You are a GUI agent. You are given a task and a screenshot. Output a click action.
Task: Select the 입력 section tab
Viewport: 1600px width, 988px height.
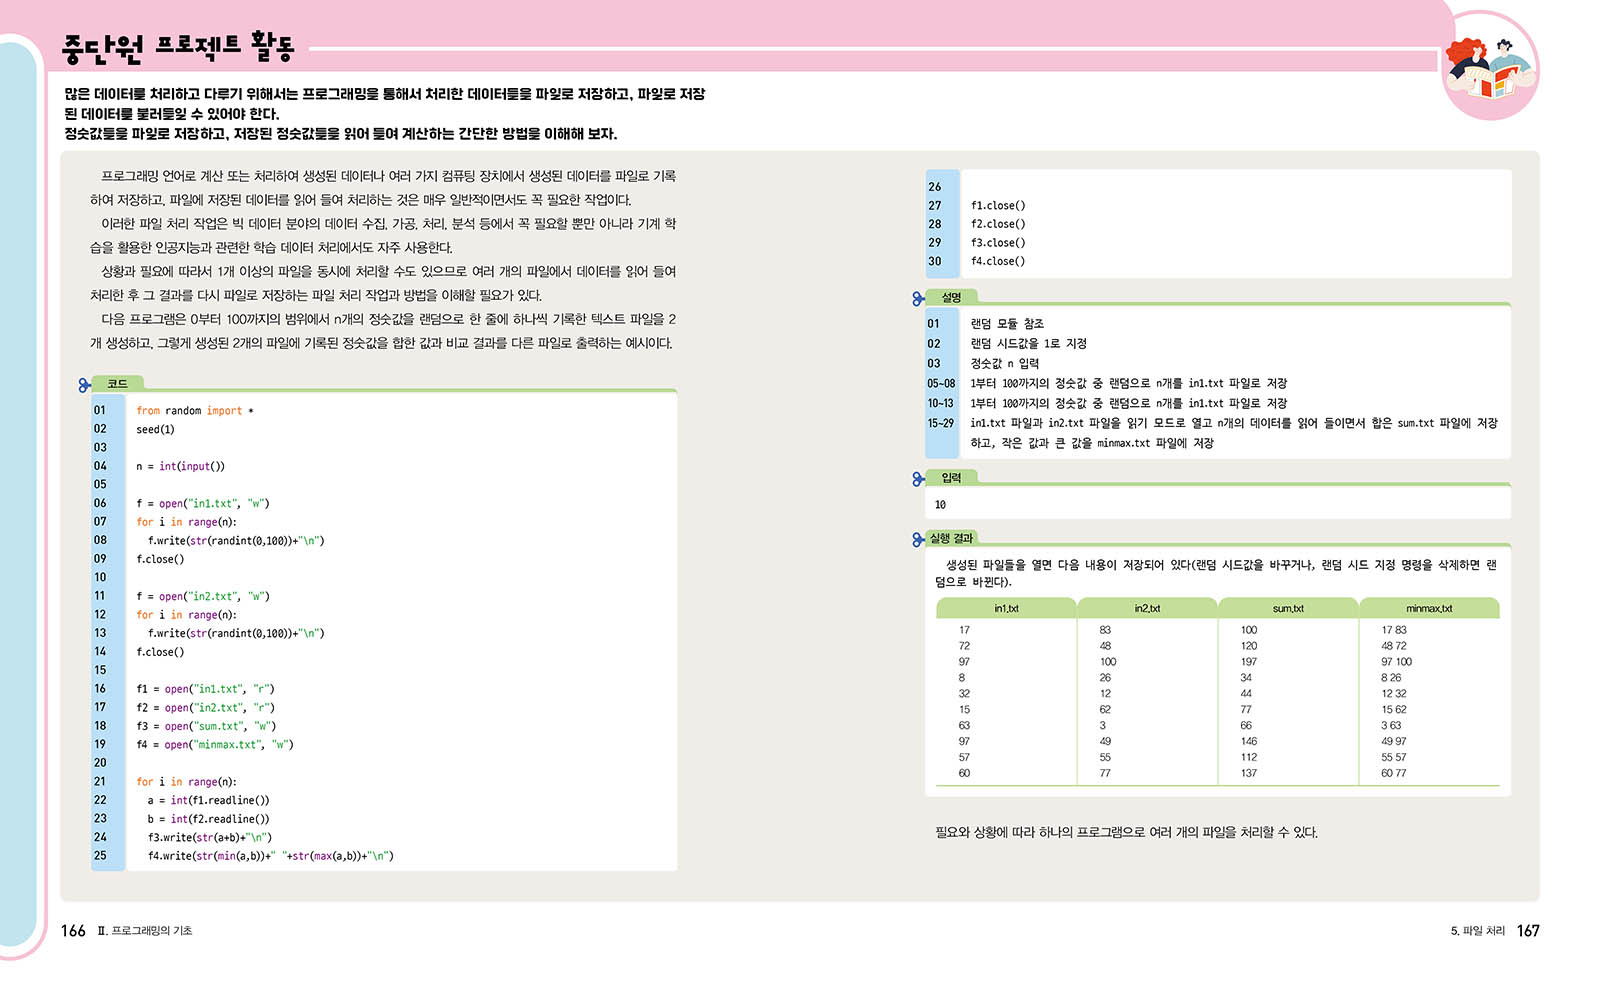(951, 478)
